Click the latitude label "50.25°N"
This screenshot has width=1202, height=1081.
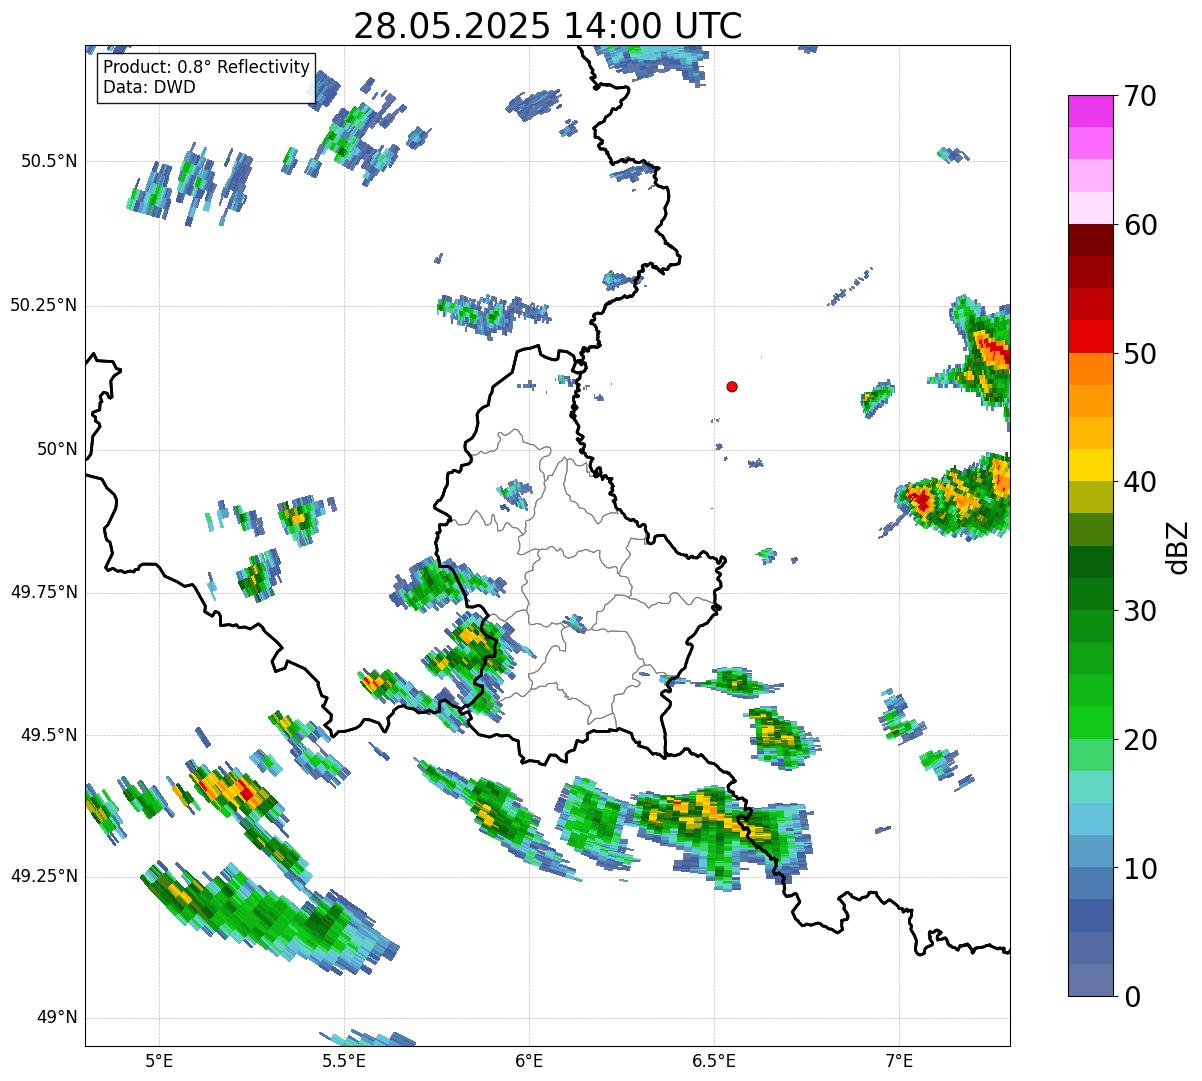click(43, 305)
